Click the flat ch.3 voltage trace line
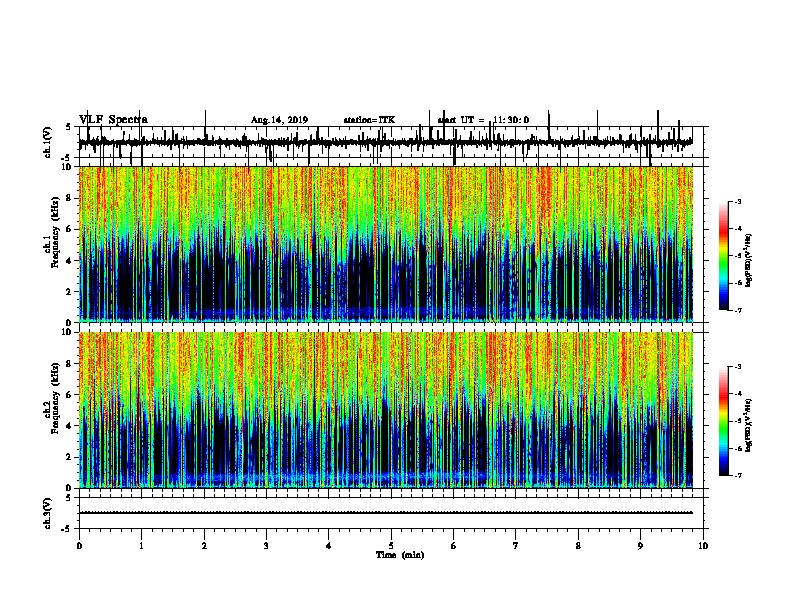Screen dimensions: 792x612 [385, 513]
